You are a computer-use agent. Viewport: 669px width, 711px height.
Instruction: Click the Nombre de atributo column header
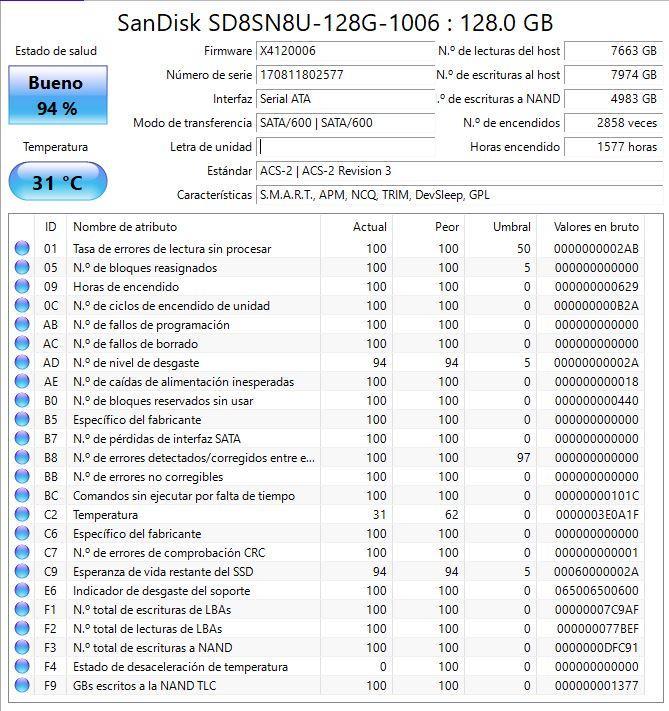coord(194,227)
